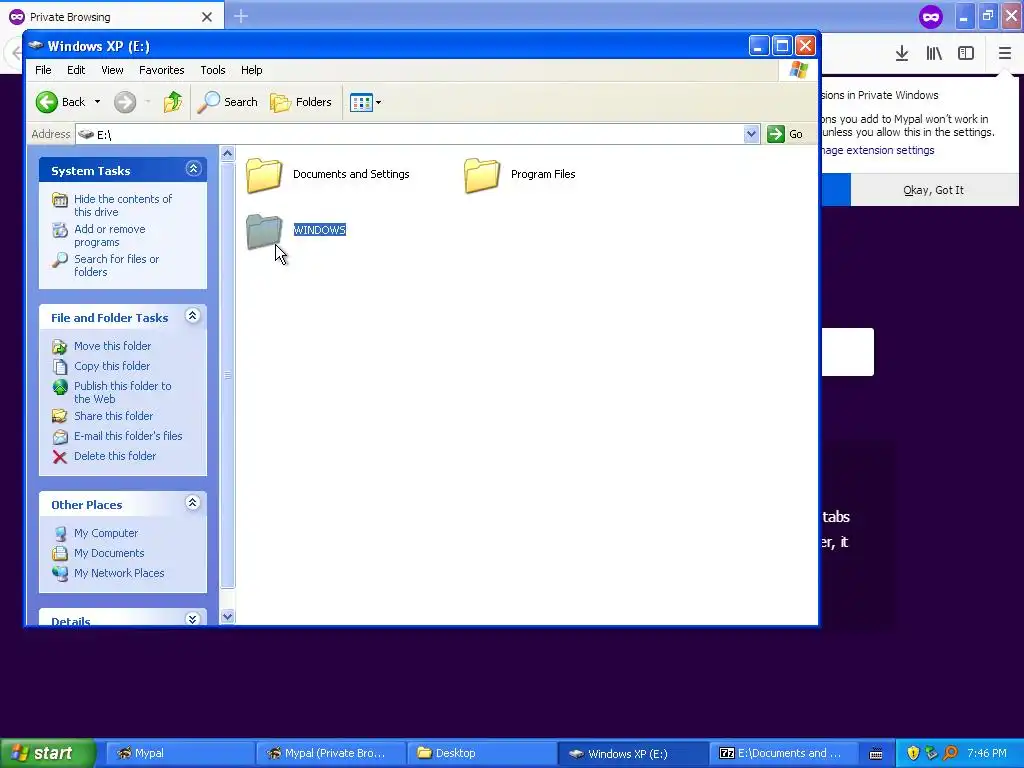
Task: Open the Back history dropdown arrow
Action: point(97,102)
